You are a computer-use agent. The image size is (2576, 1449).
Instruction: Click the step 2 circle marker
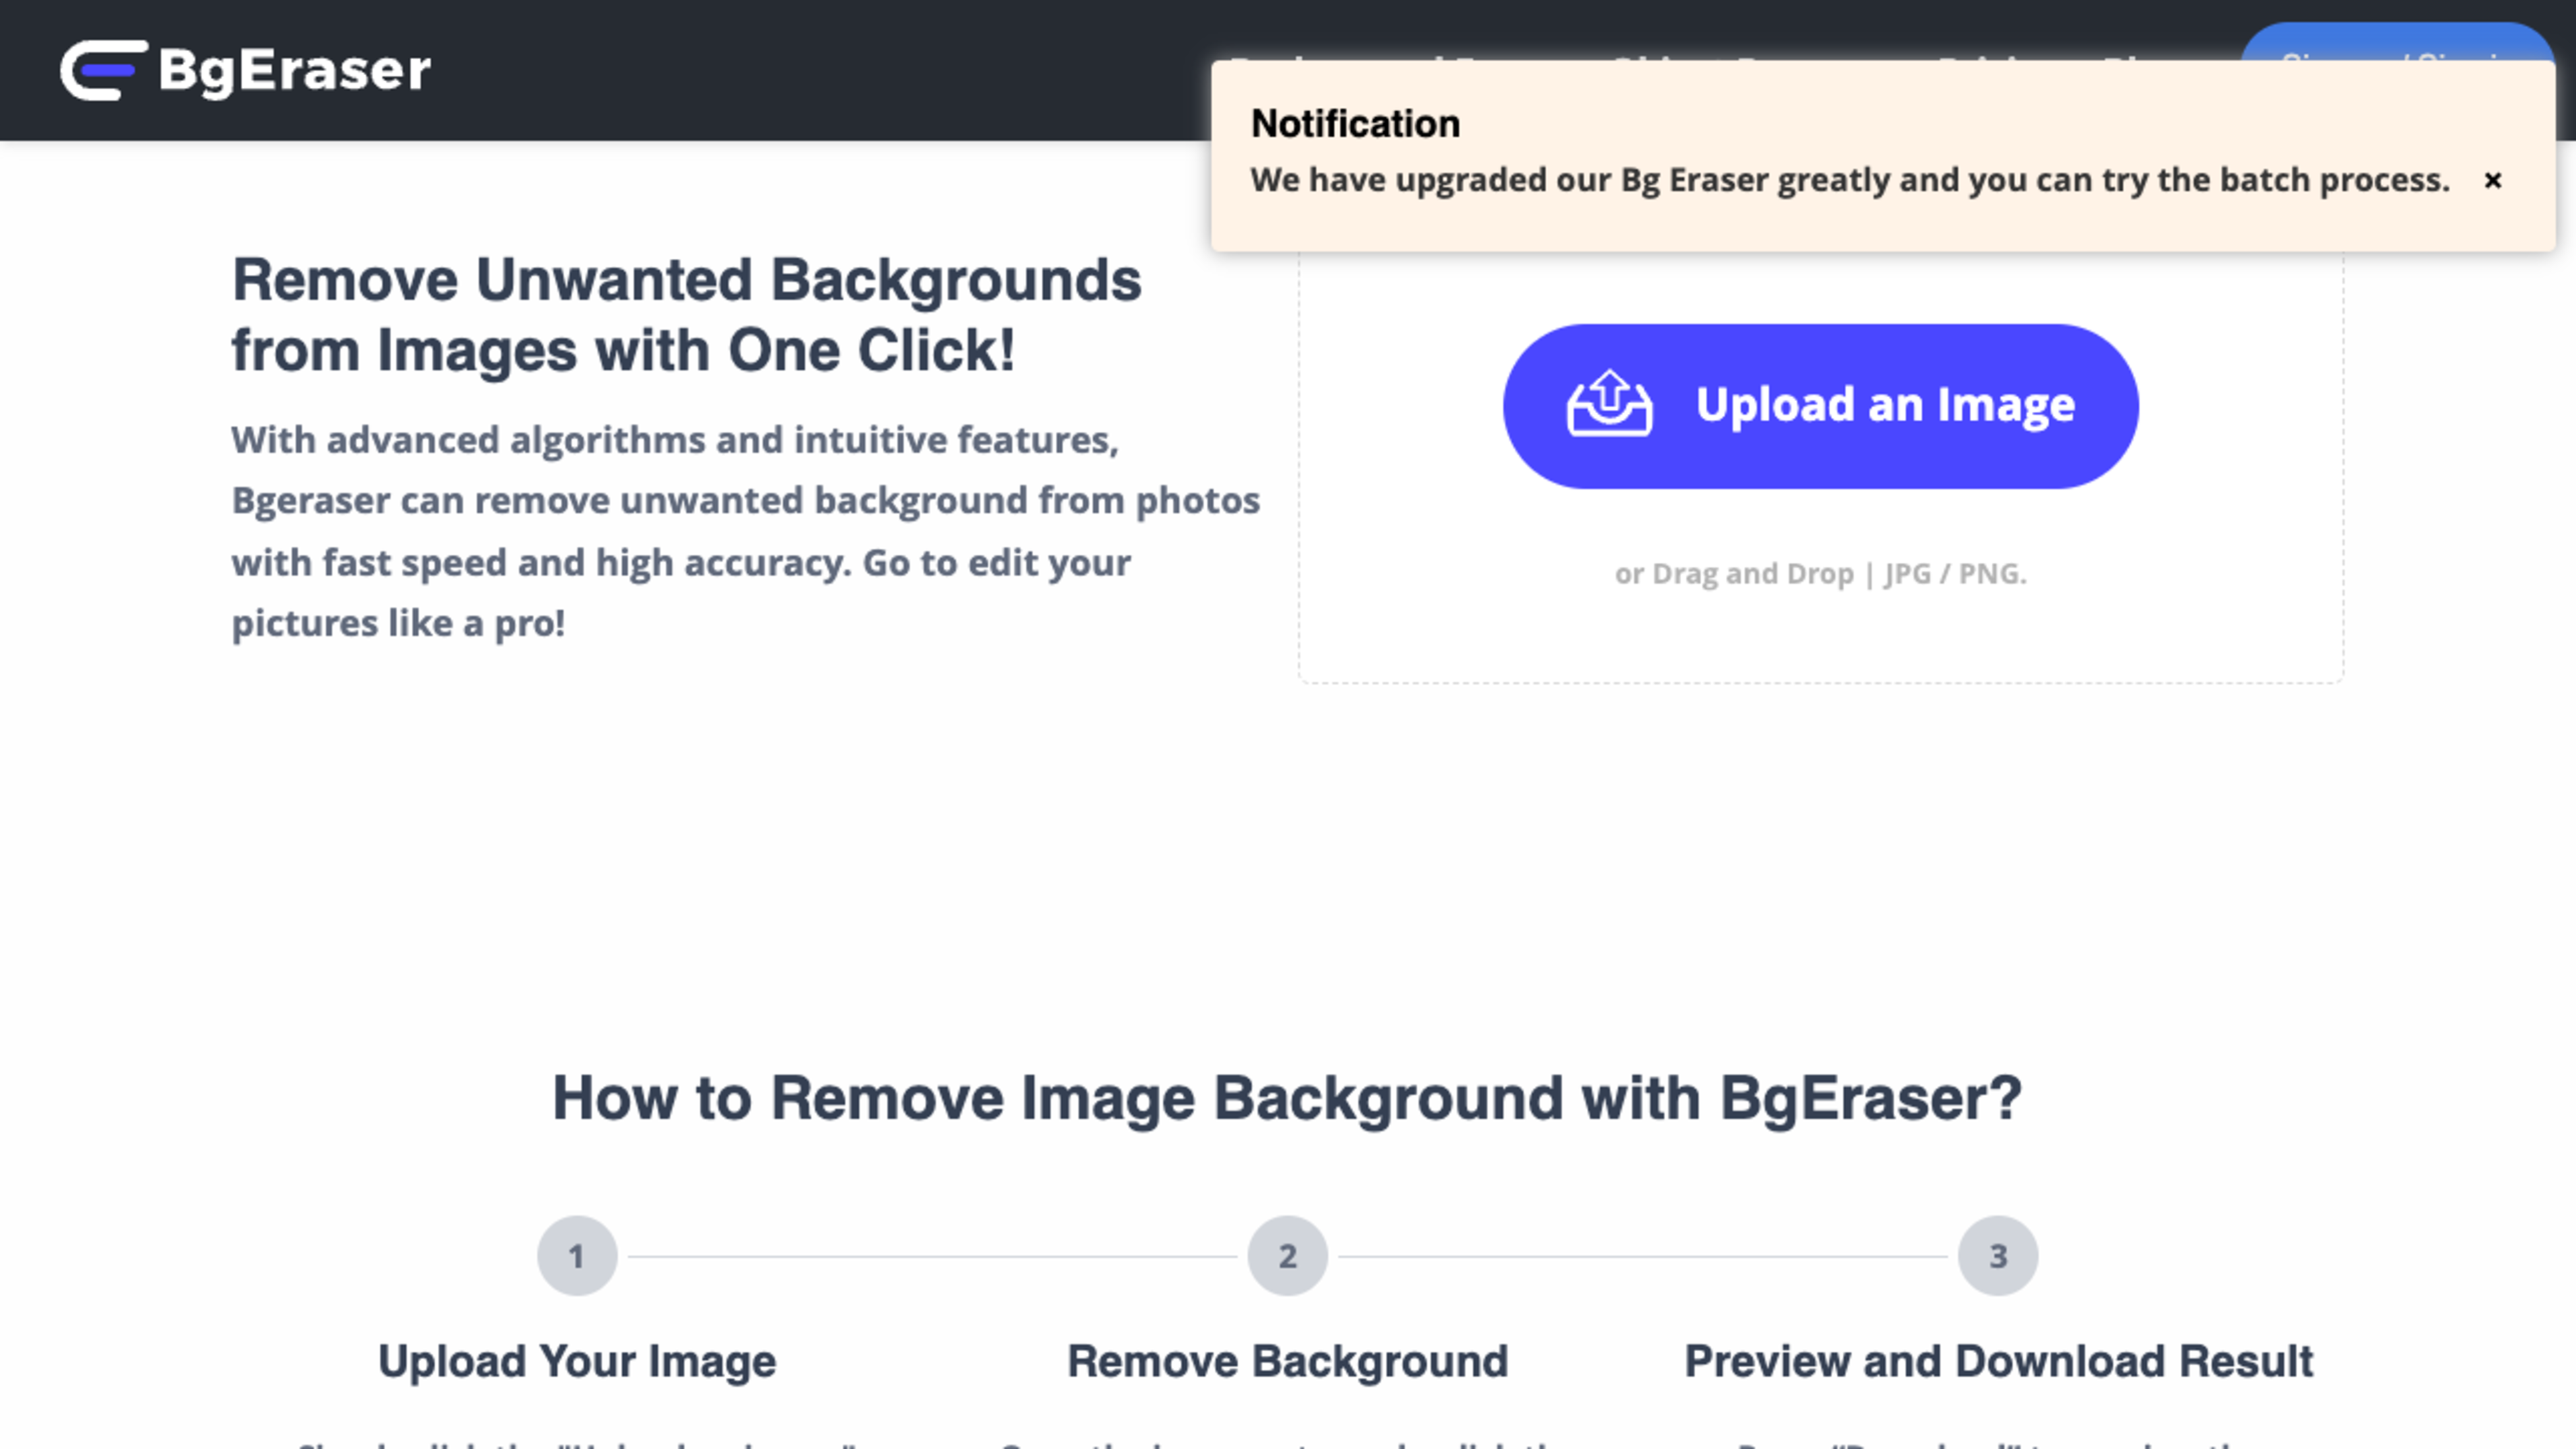(1287, 1255)
